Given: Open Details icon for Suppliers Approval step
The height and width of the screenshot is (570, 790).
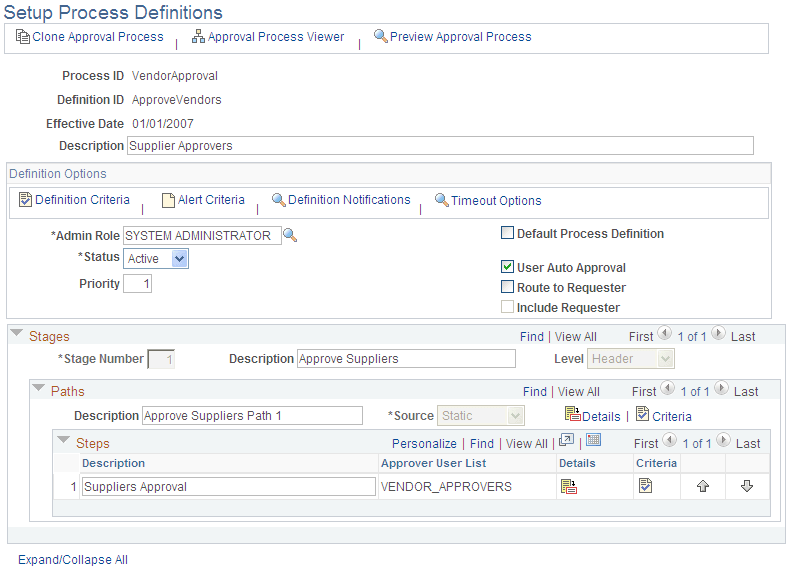Looking at the screenshot, I should pyautogui.click(x=569, y=486).
